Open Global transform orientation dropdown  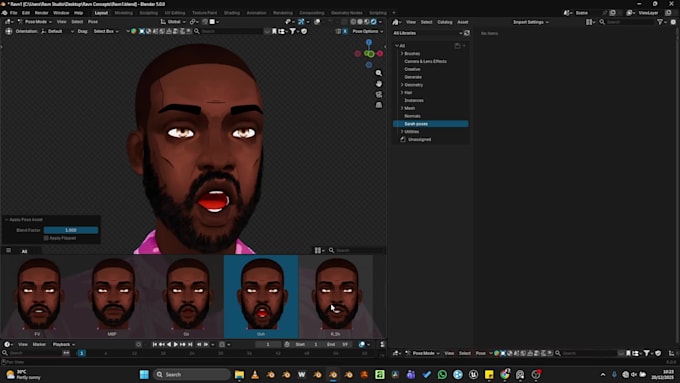tap(172, 21)
